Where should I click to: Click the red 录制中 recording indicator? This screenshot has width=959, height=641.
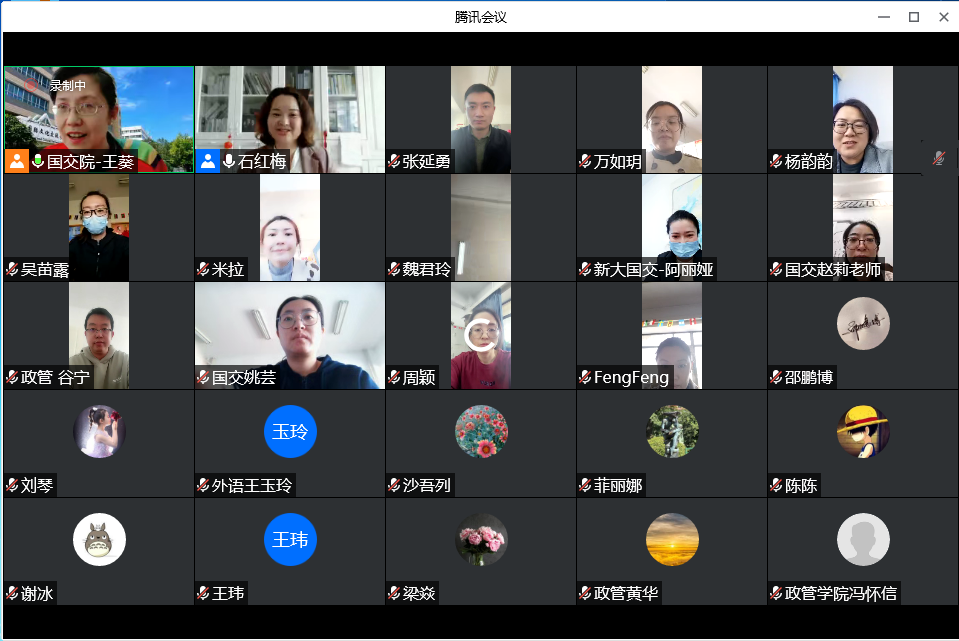56,86
